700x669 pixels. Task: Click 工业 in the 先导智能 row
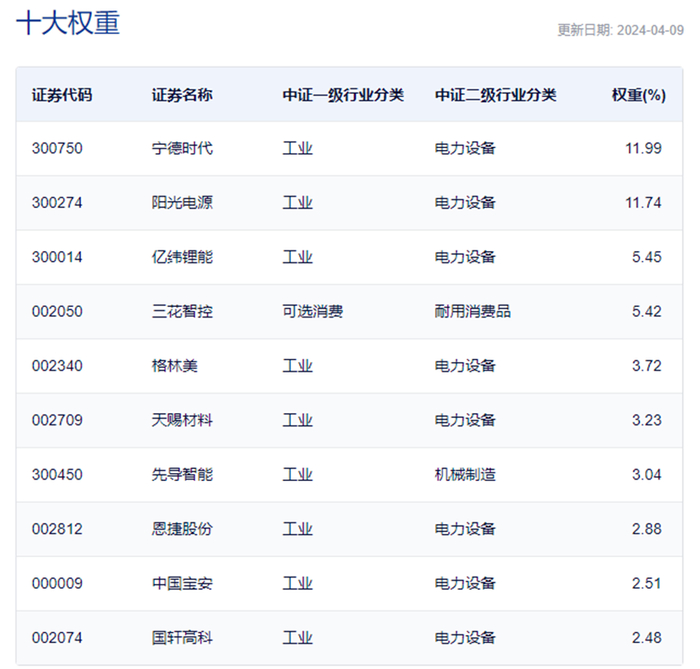click(x=298, y=474)
